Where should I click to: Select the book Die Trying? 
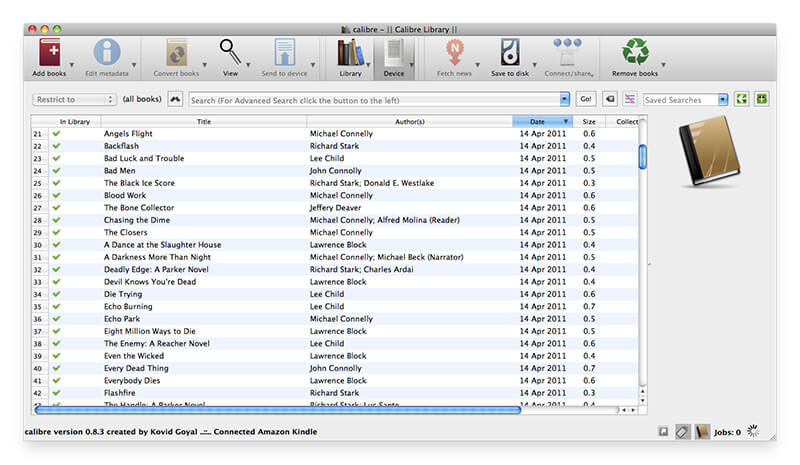(334, 294)
